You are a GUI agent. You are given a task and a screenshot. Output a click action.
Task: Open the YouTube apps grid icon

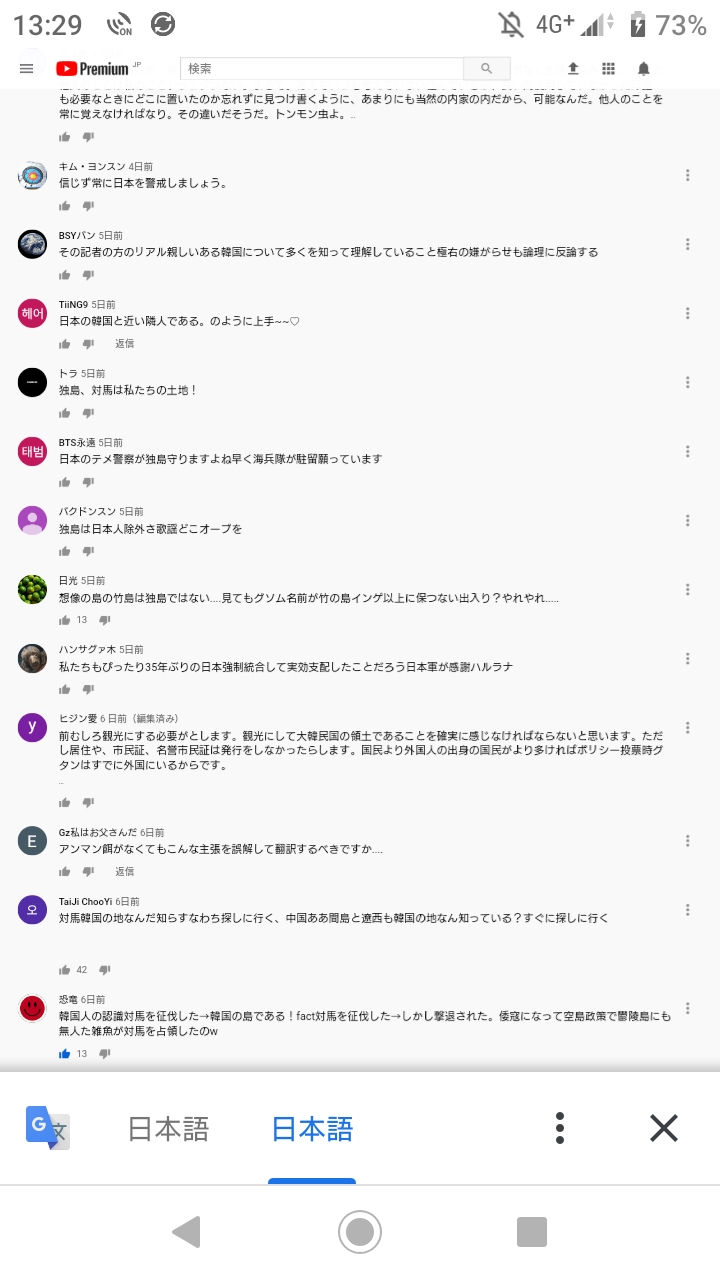608,68
